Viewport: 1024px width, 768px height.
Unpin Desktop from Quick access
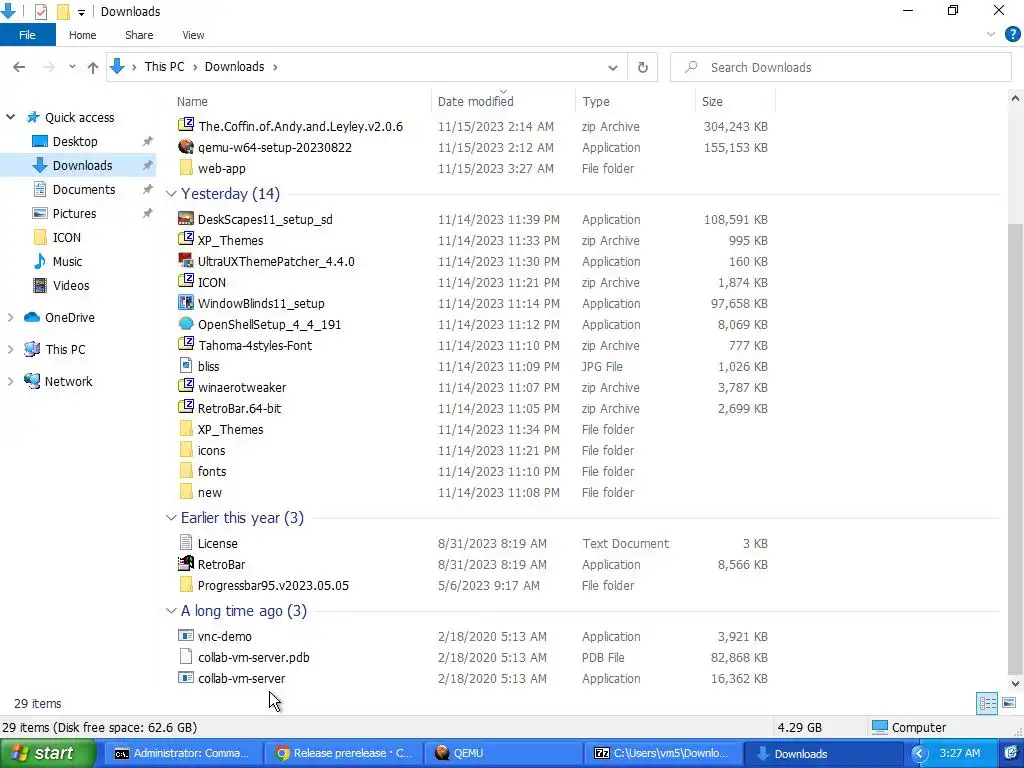point(148,141)
